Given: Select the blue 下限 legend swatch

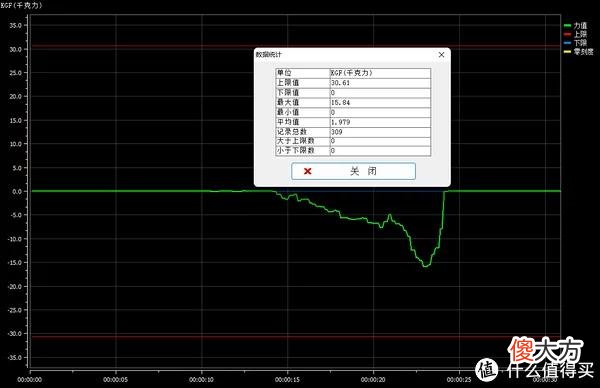Looking at the screenshot, I should [567, 43].
